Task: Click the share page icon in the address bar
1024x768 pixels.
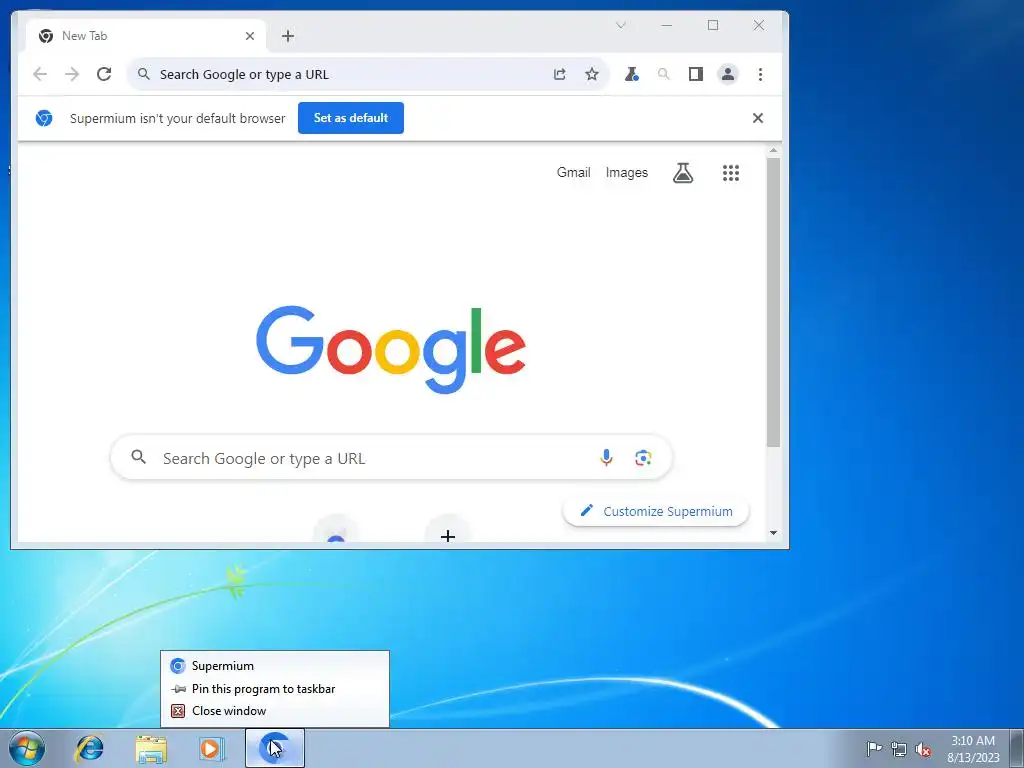Action: coord(560,74)
